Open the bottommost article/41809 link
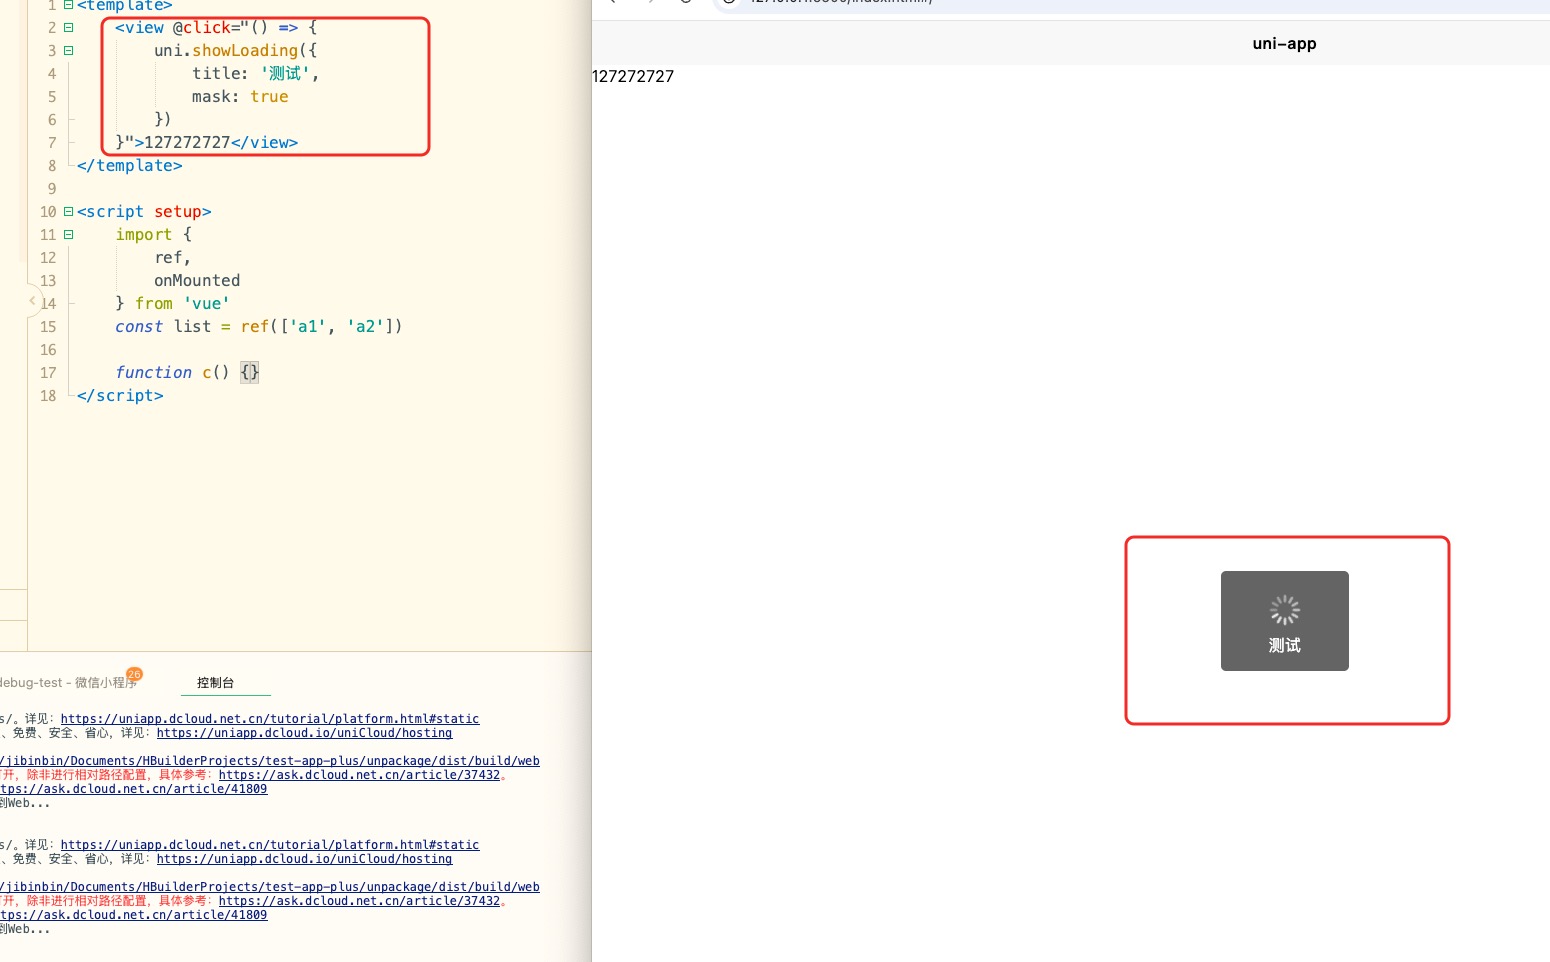The height and width of the screenshot is (962, 1550). [x=134, y=915]
